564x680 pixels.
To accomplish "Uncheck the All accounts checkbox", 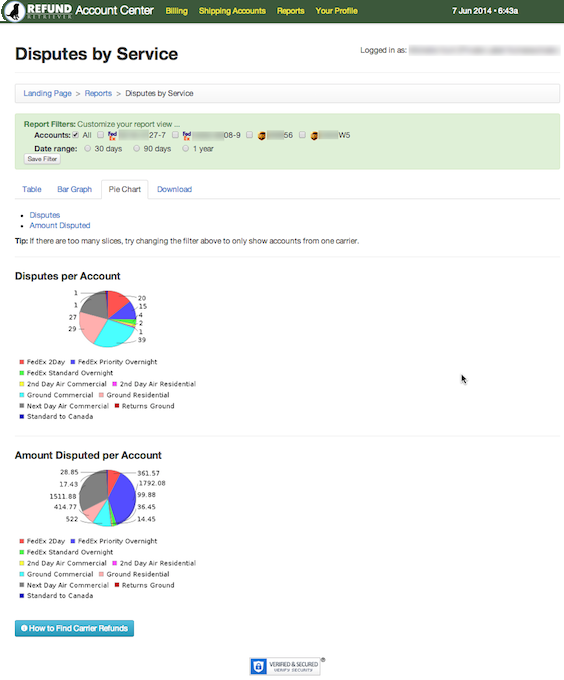I will click(x=75, y=135).
